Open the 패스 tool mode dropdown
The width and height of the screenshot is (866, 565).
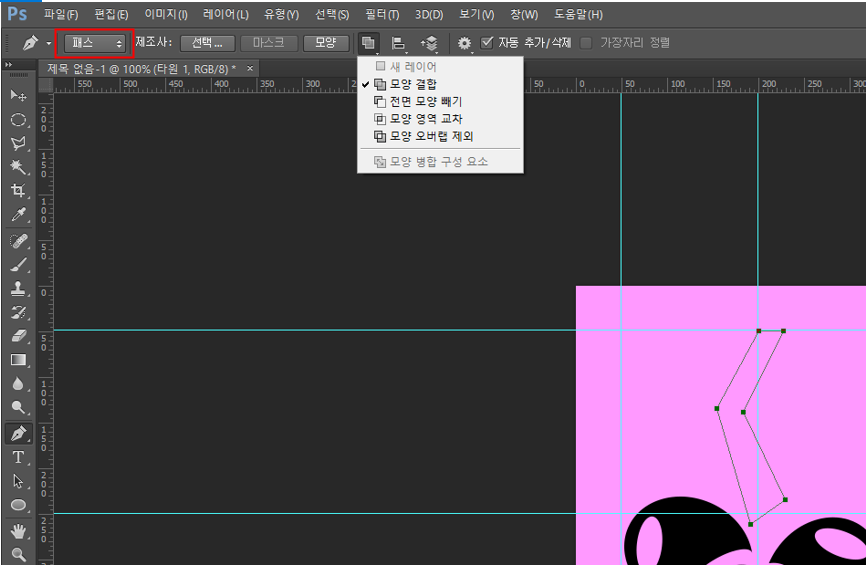[x=95, y=43]
